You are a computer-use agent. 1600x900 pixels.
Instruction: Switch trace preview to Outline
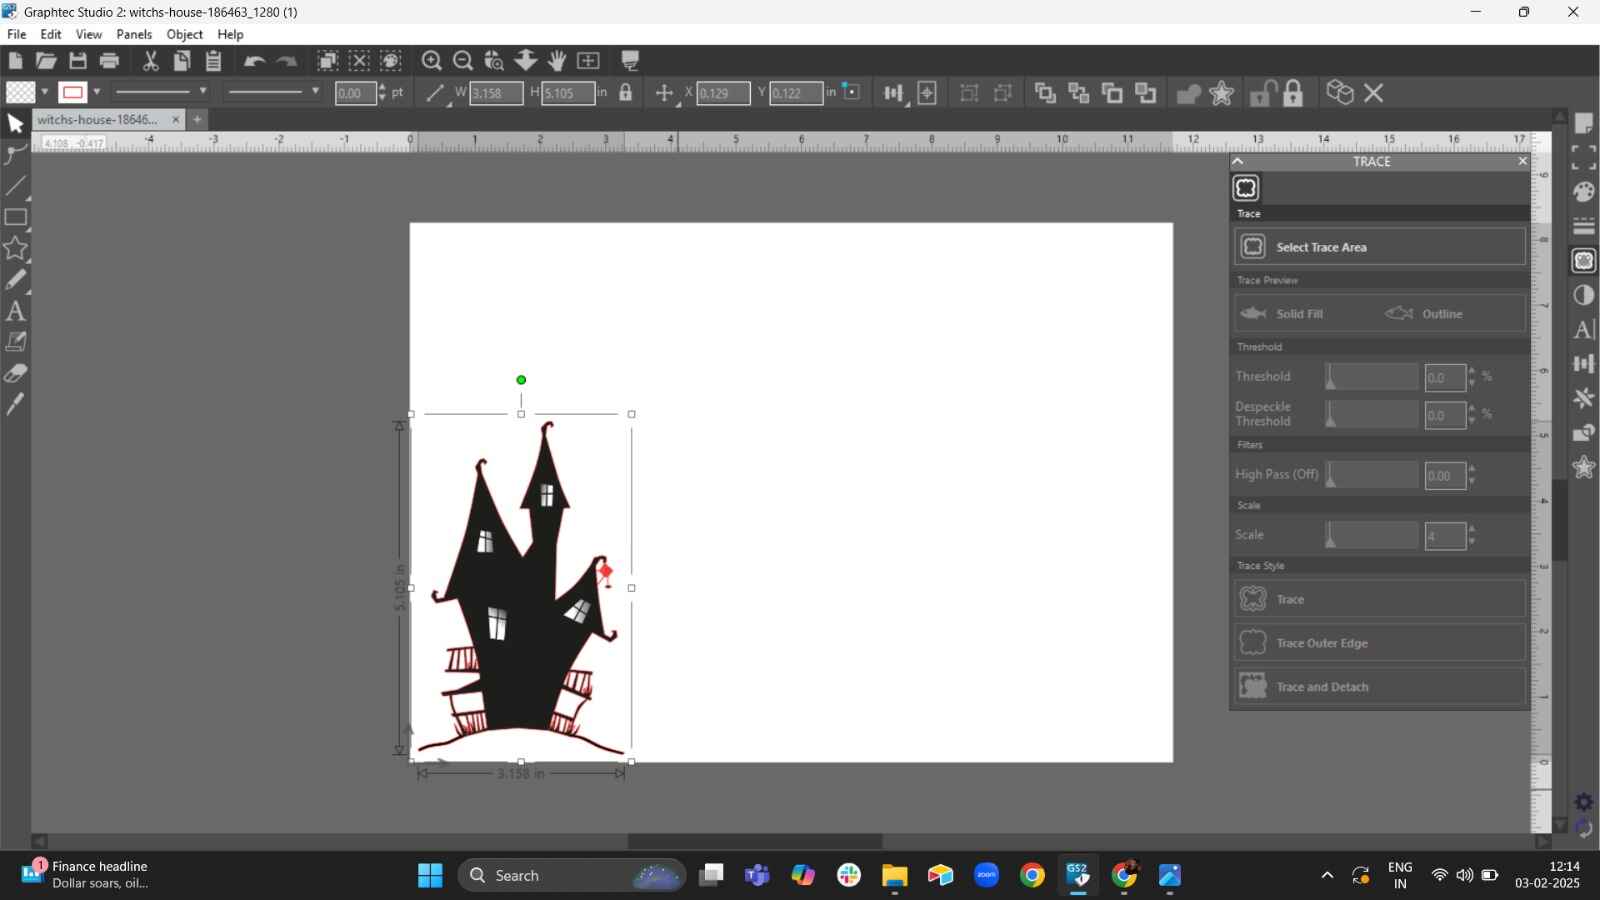[x=1424, y=314]
